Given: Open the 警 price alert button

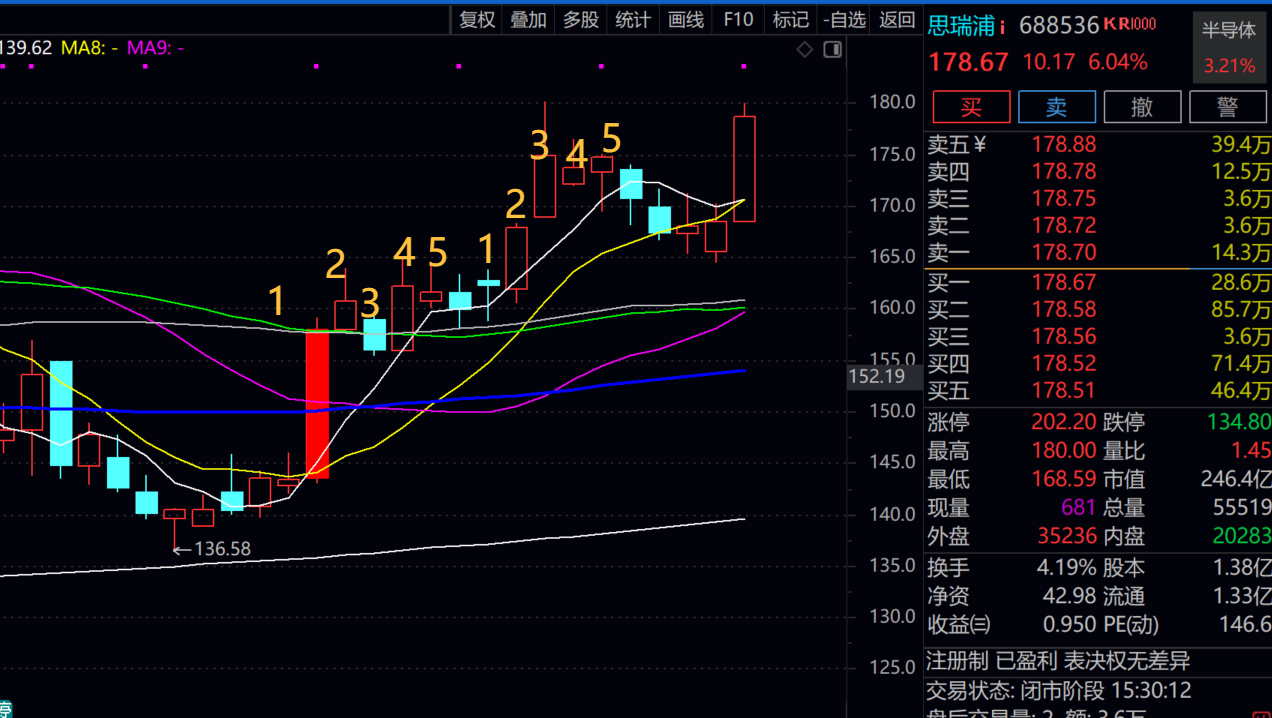Looking at the screenshot, I should 1228,107.
